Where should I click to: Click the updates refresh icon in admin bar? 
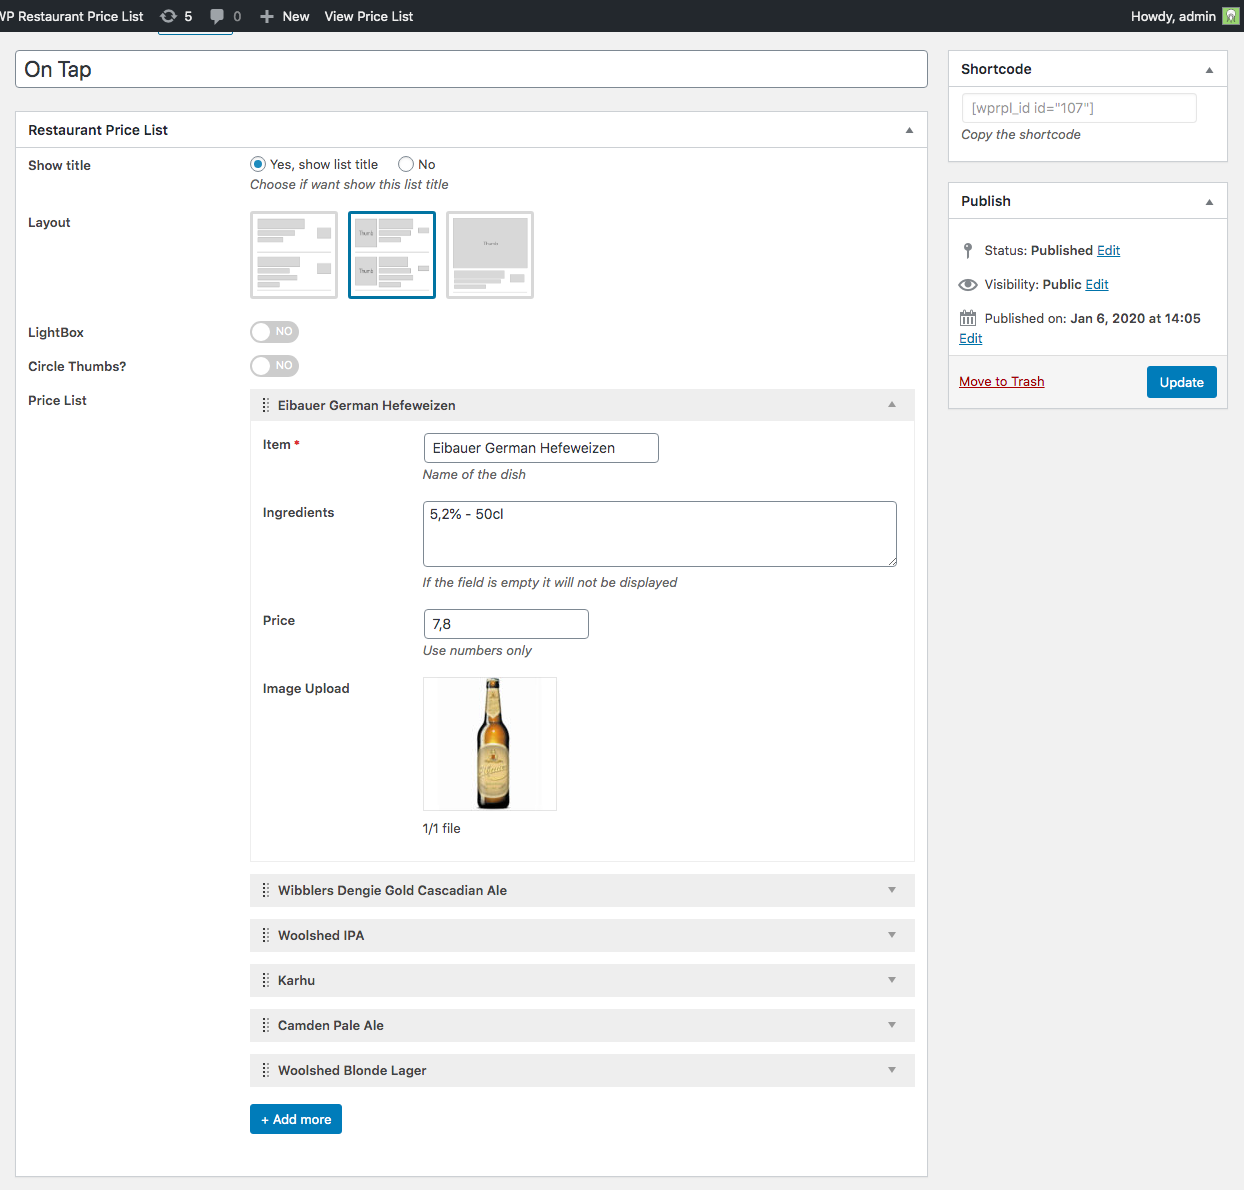(168, 16)
